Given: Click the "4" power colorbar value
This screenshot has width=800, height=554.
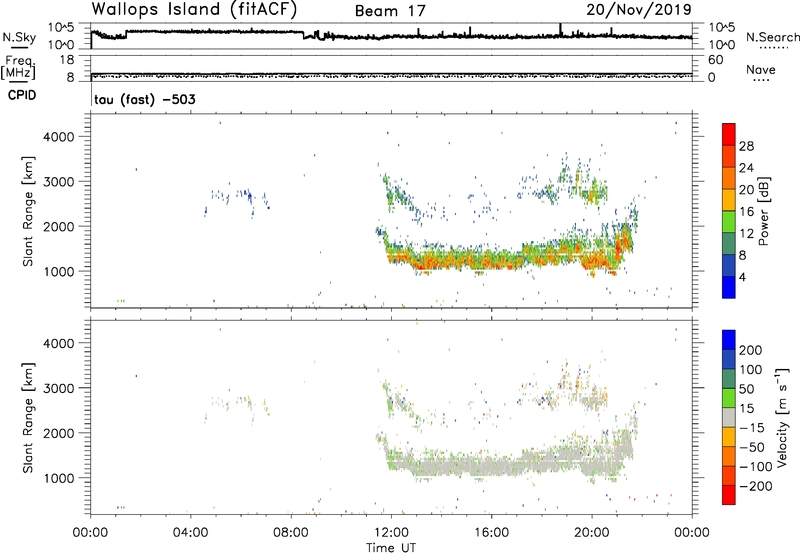Looking at the screenshot, I should pyautogui.click(x=743, y=277).
